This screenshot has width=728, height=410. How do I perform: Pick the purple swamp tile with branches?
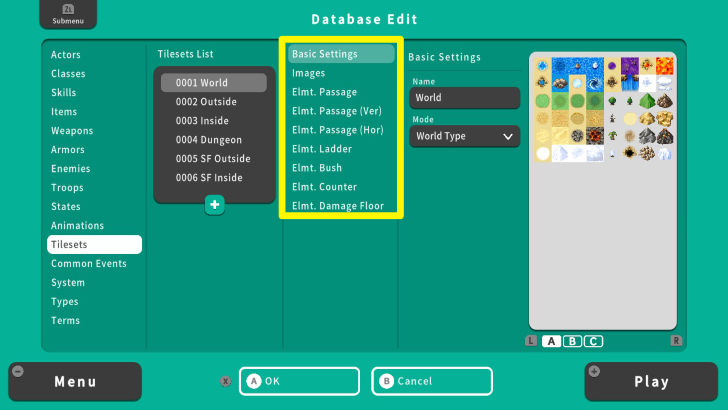point(630,65)
